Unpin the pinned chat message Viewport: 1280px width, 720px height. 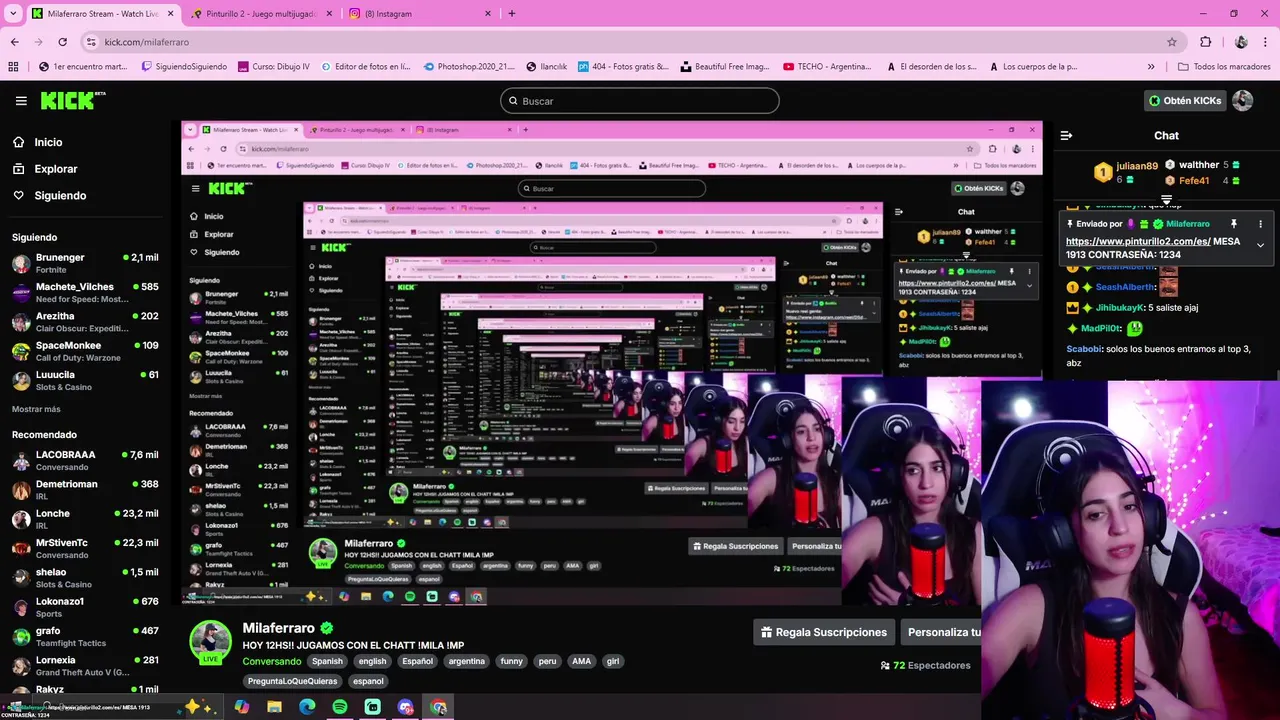(1234, 224)
